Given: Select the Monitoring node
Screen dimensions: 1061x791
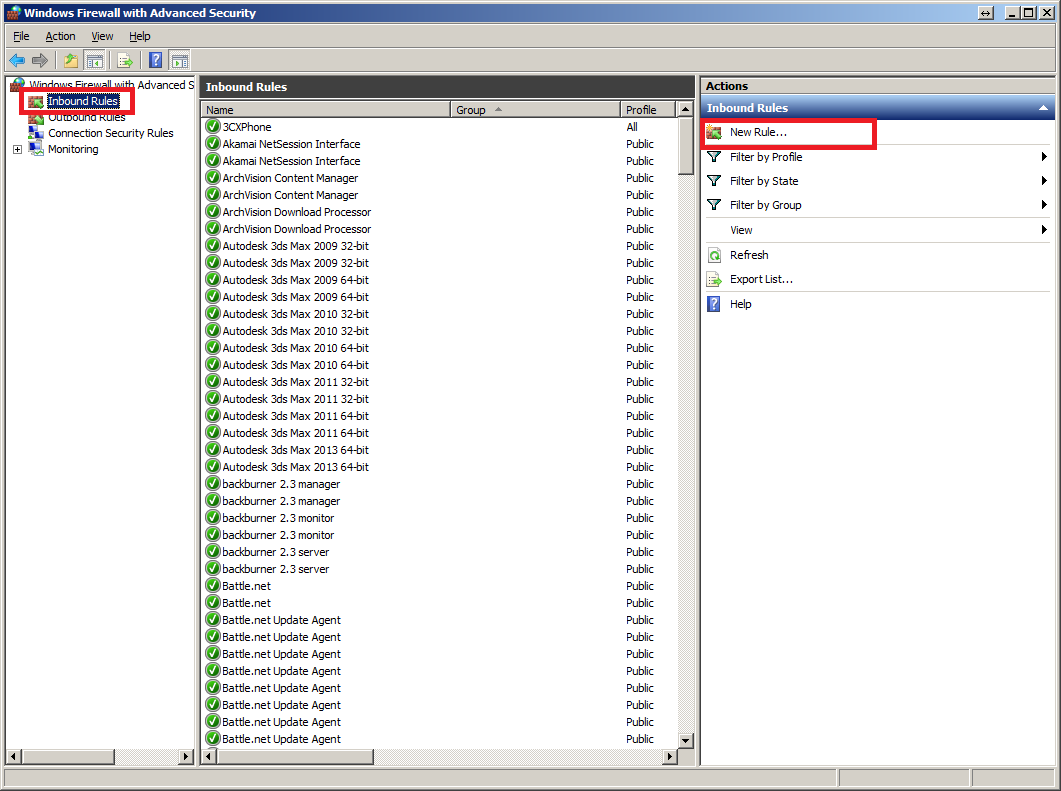Looking at the screenshot, I should point(73,150).
